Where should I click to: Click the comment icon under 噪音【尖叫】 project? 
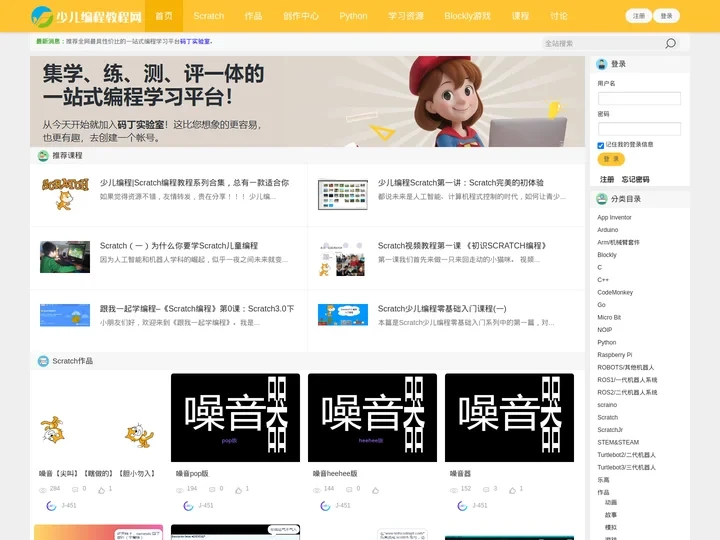pos(75,489)
